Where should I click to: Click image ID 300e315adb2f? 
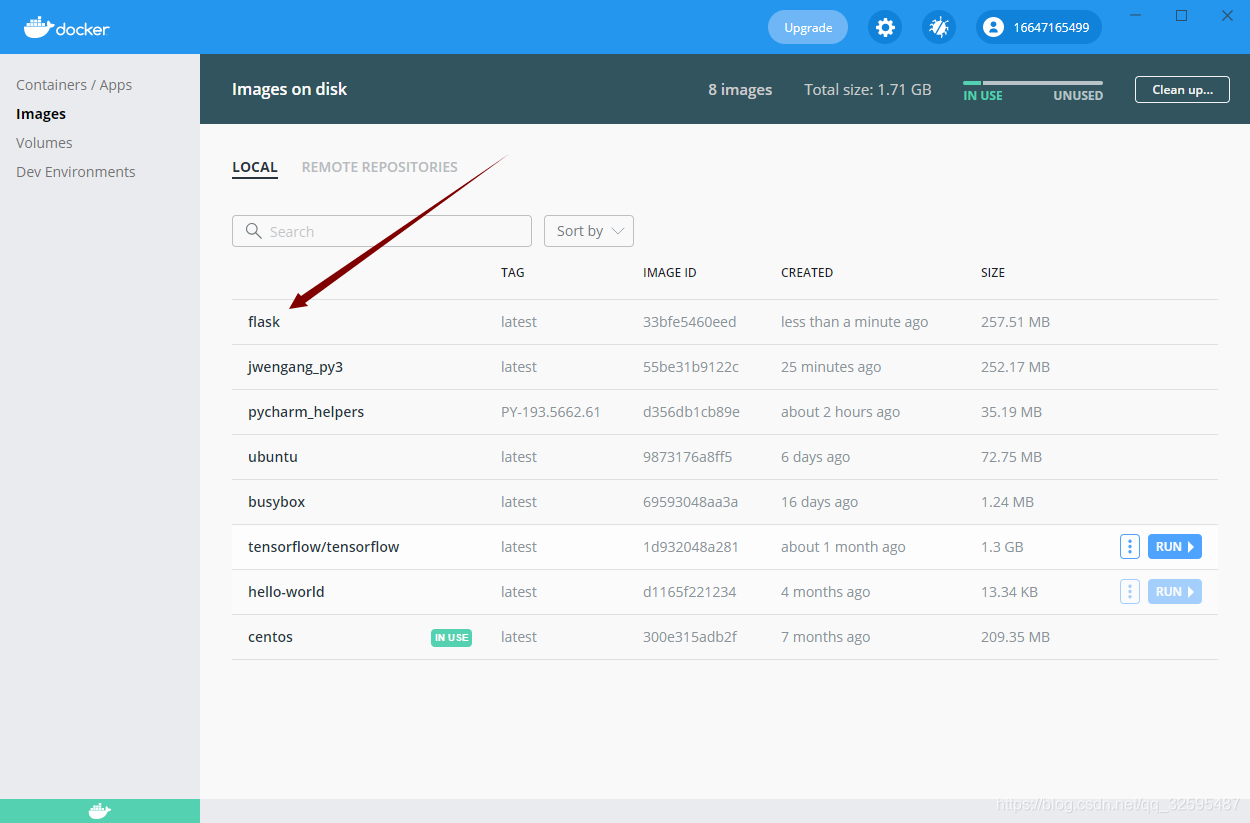(x=690, y=637)
